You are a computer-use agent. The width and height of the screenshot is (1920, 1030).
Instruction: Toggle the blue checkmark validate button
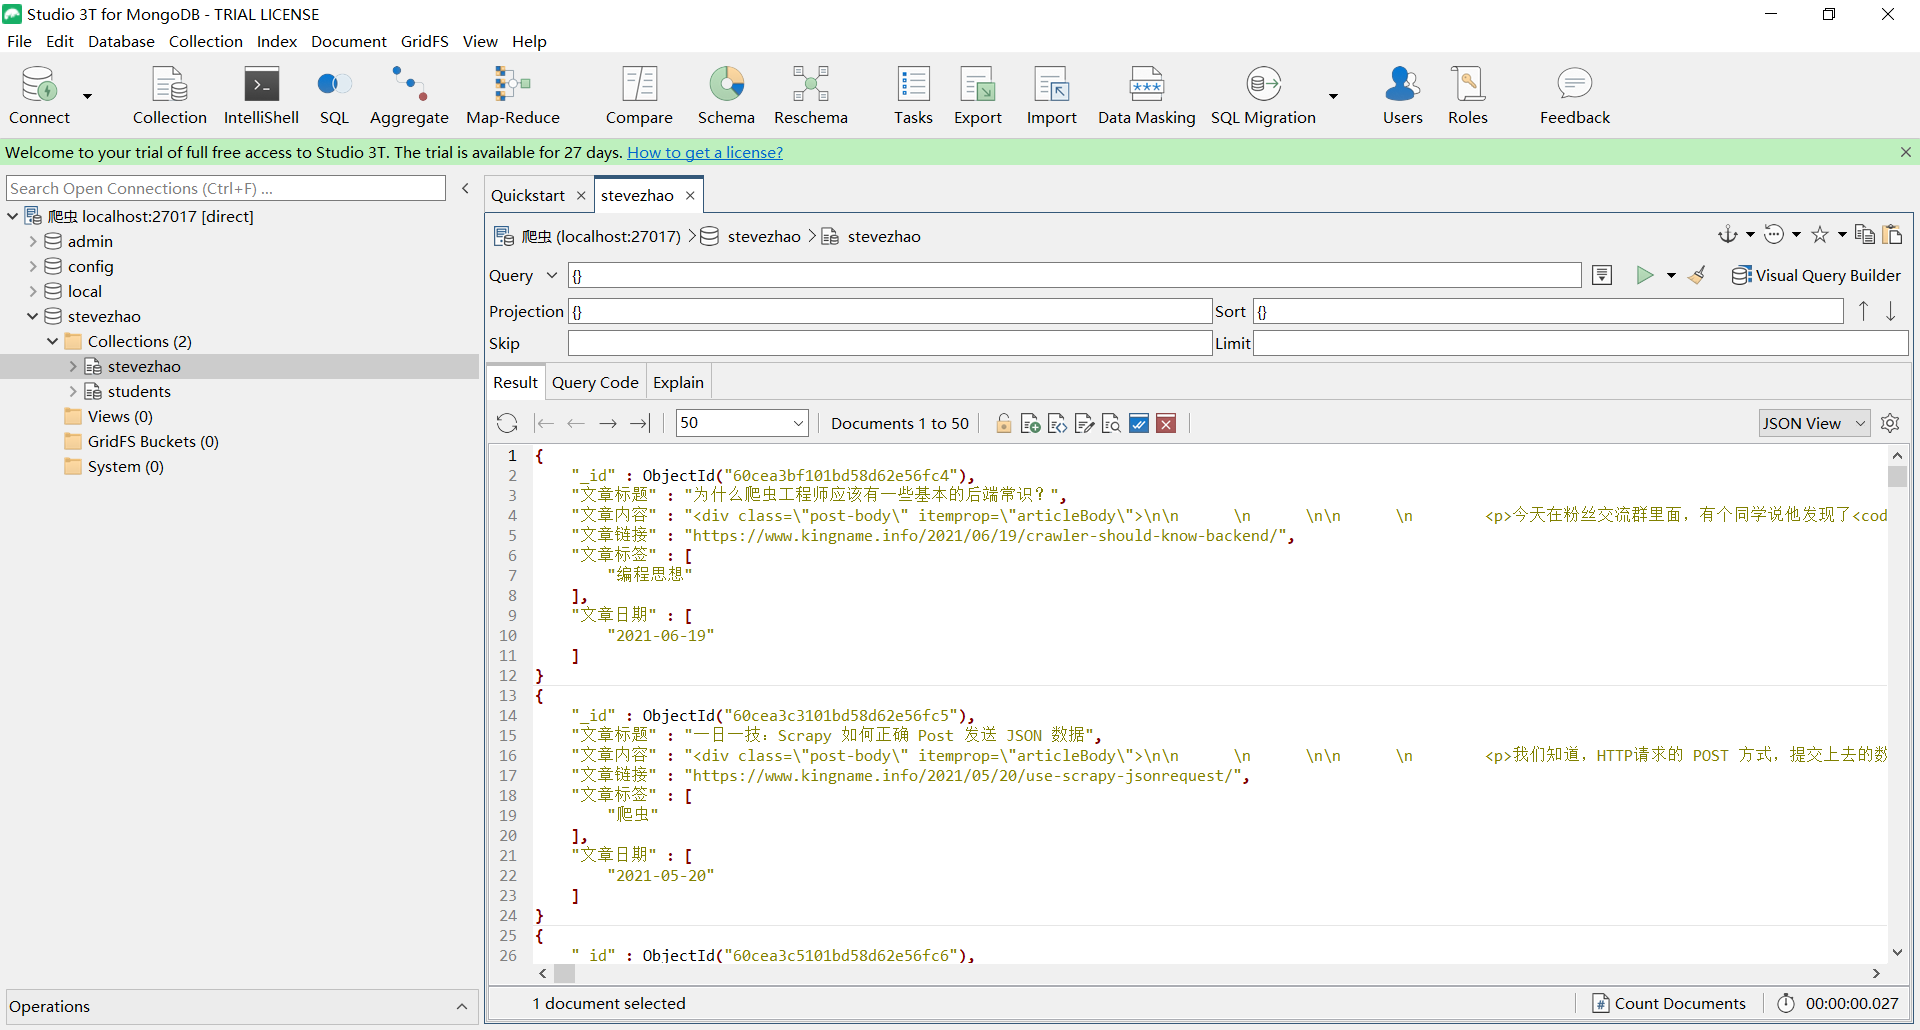coord(1139,424)
